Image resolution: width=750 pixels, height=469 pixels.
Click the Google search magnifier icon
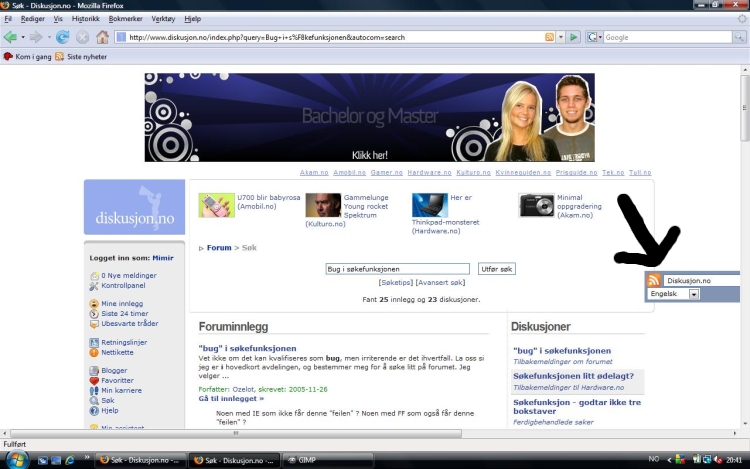point(739,37)
